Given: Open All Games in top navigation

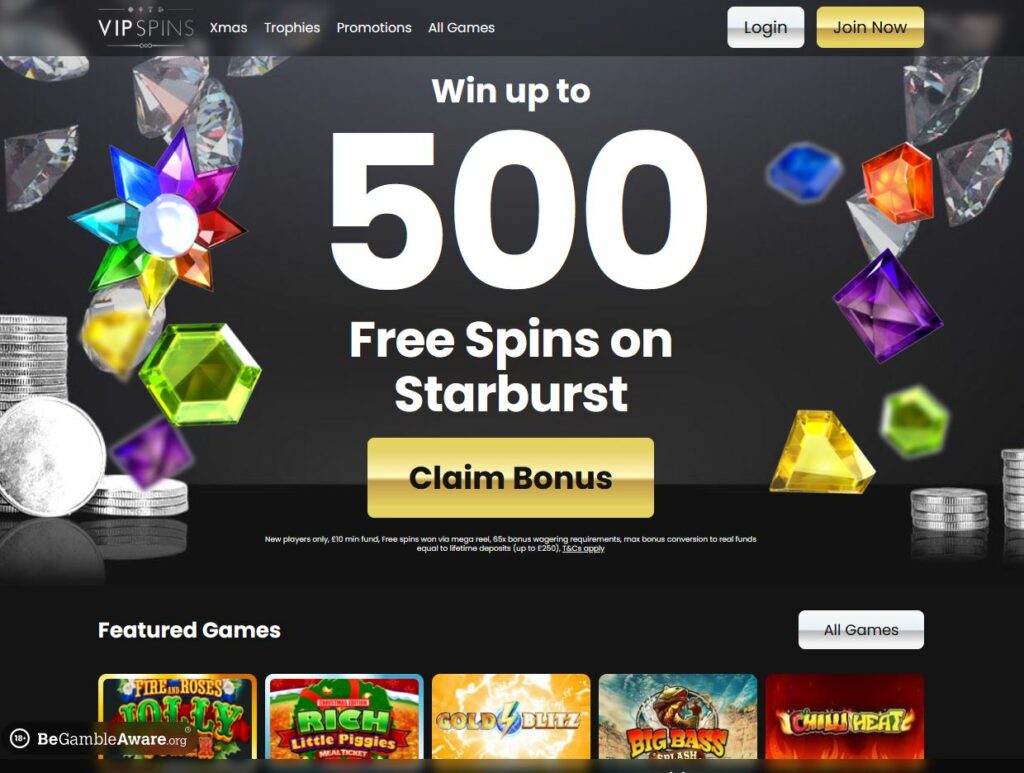Looking at the screenshot, I should (461, 27).
